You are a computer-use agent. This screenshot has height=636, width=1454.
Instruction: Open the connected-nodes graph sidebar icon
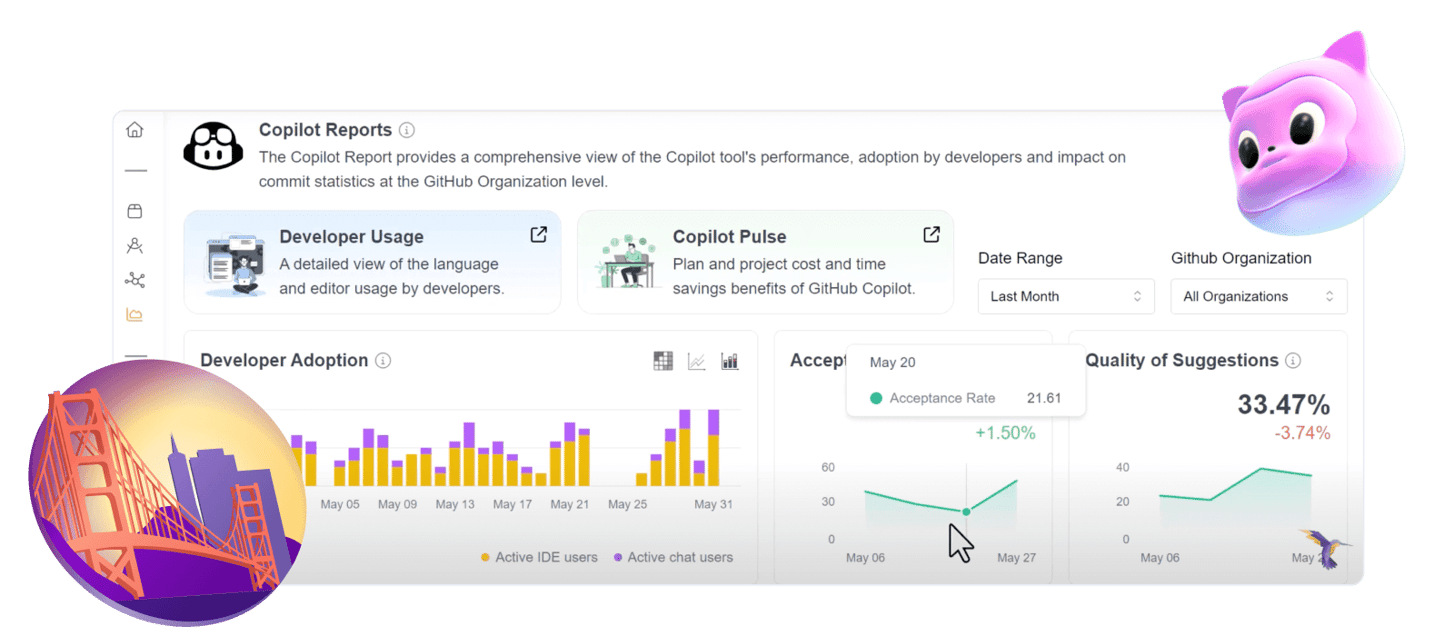[135, 280]
